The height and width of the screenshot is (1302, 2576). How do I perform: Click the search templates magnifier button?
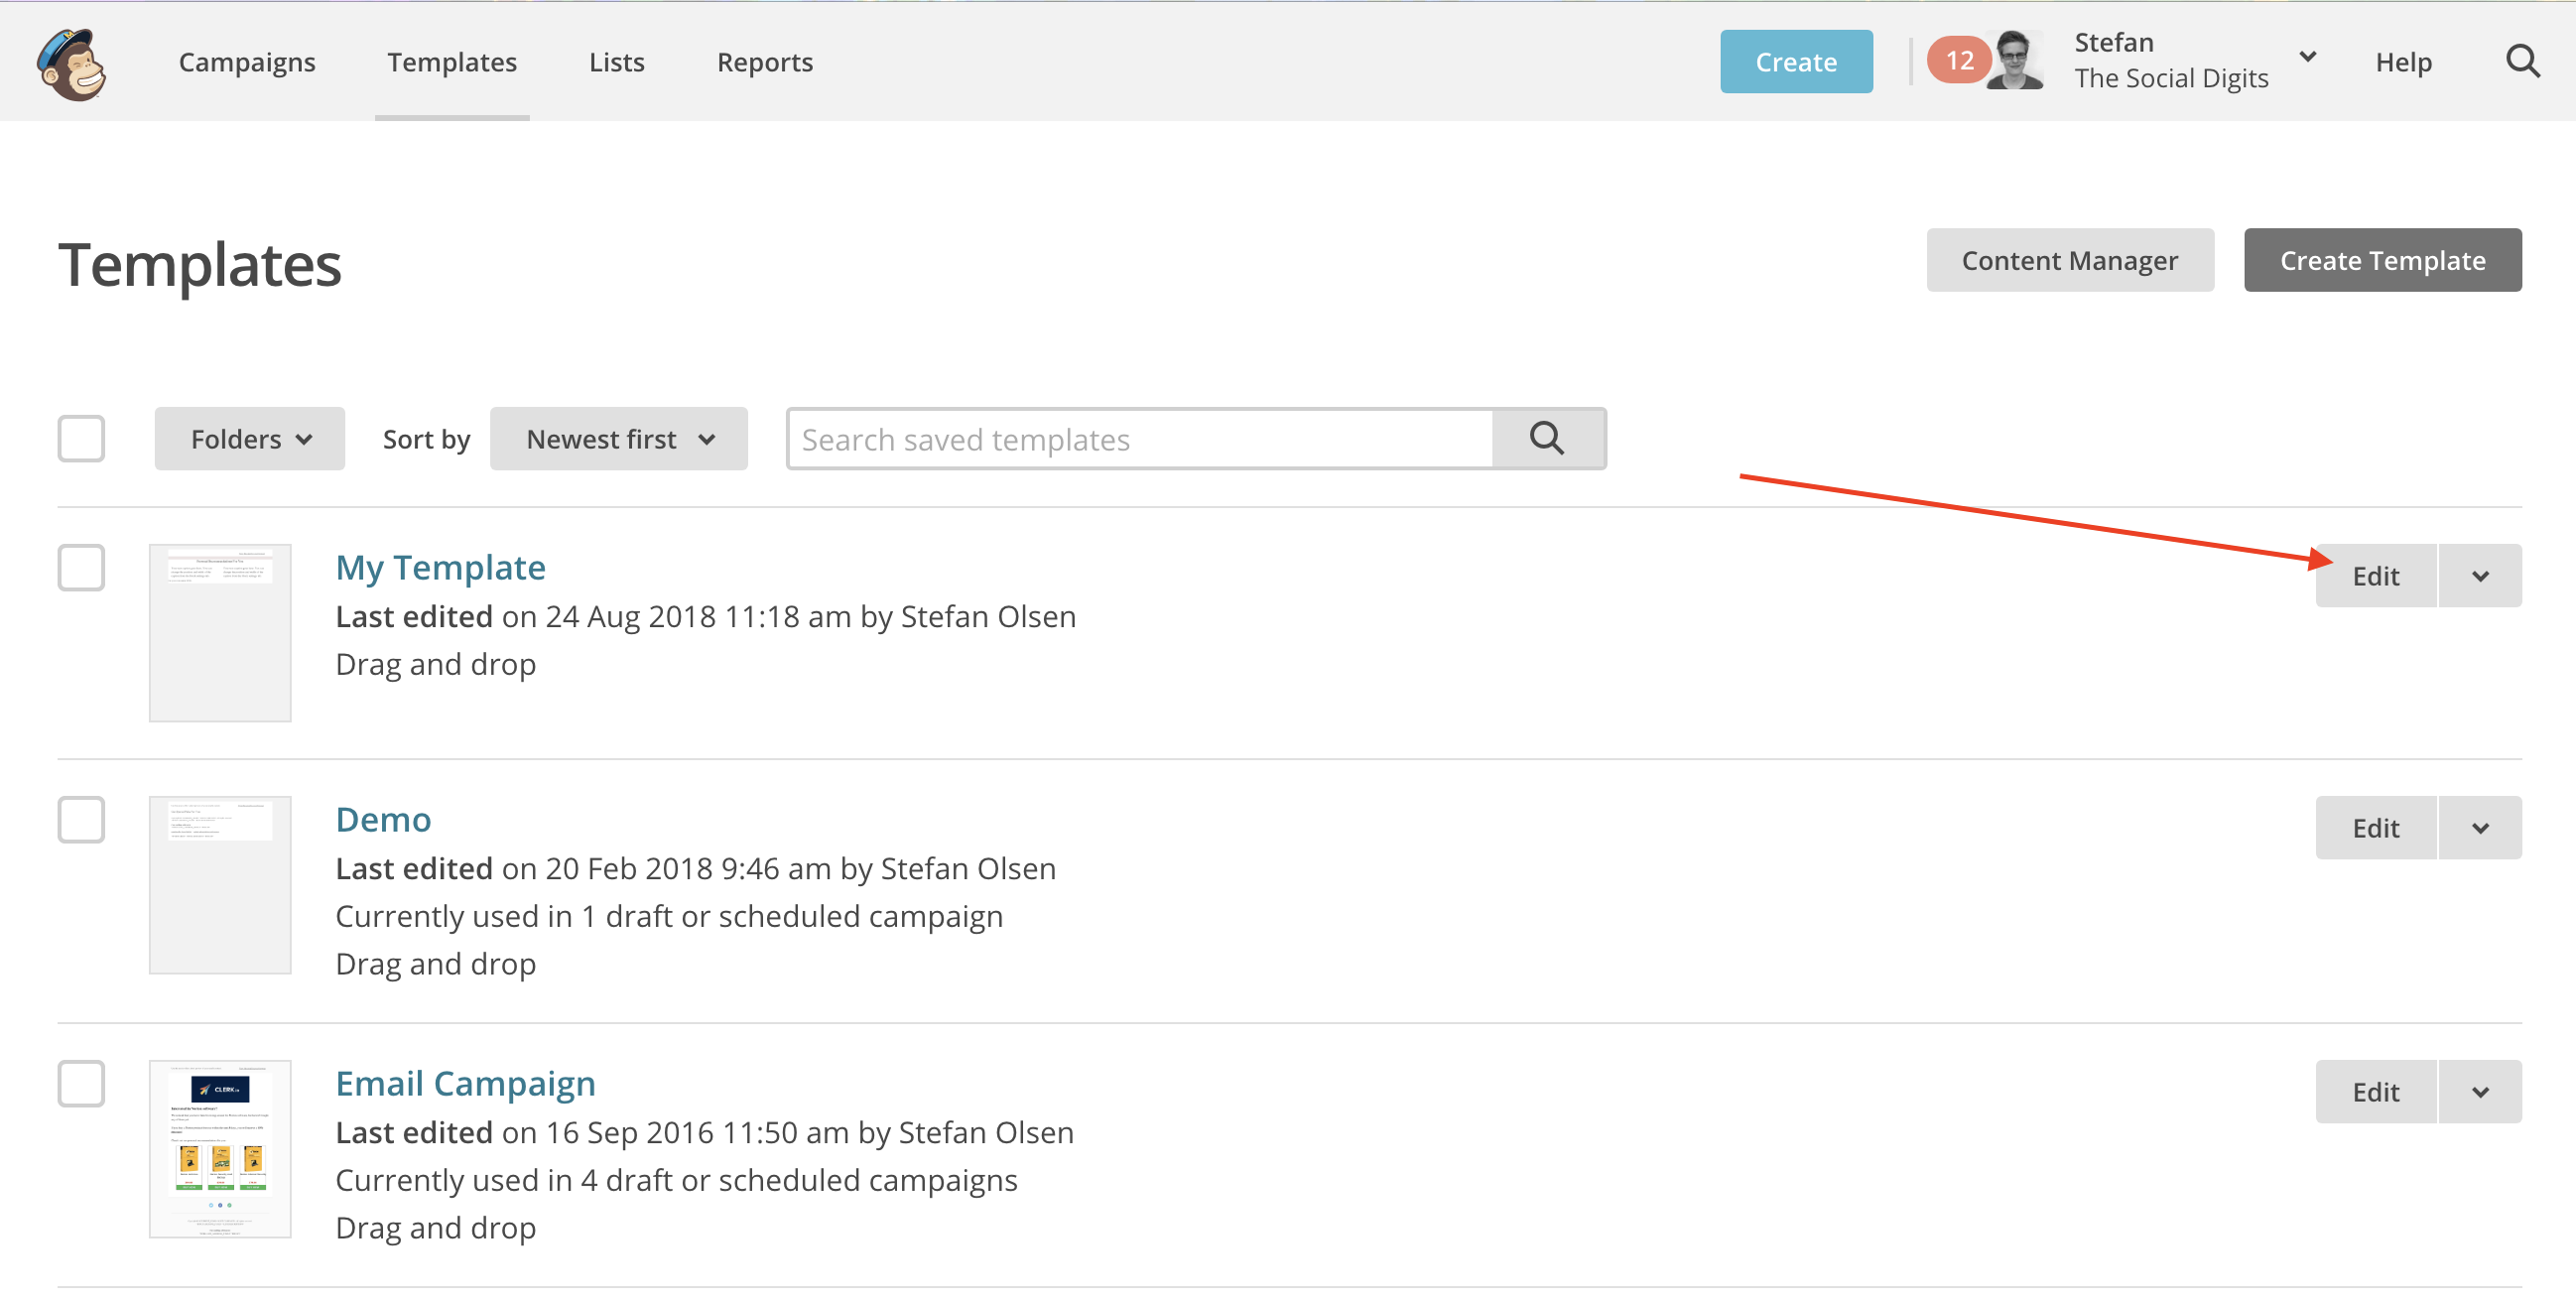point(1546,439)
